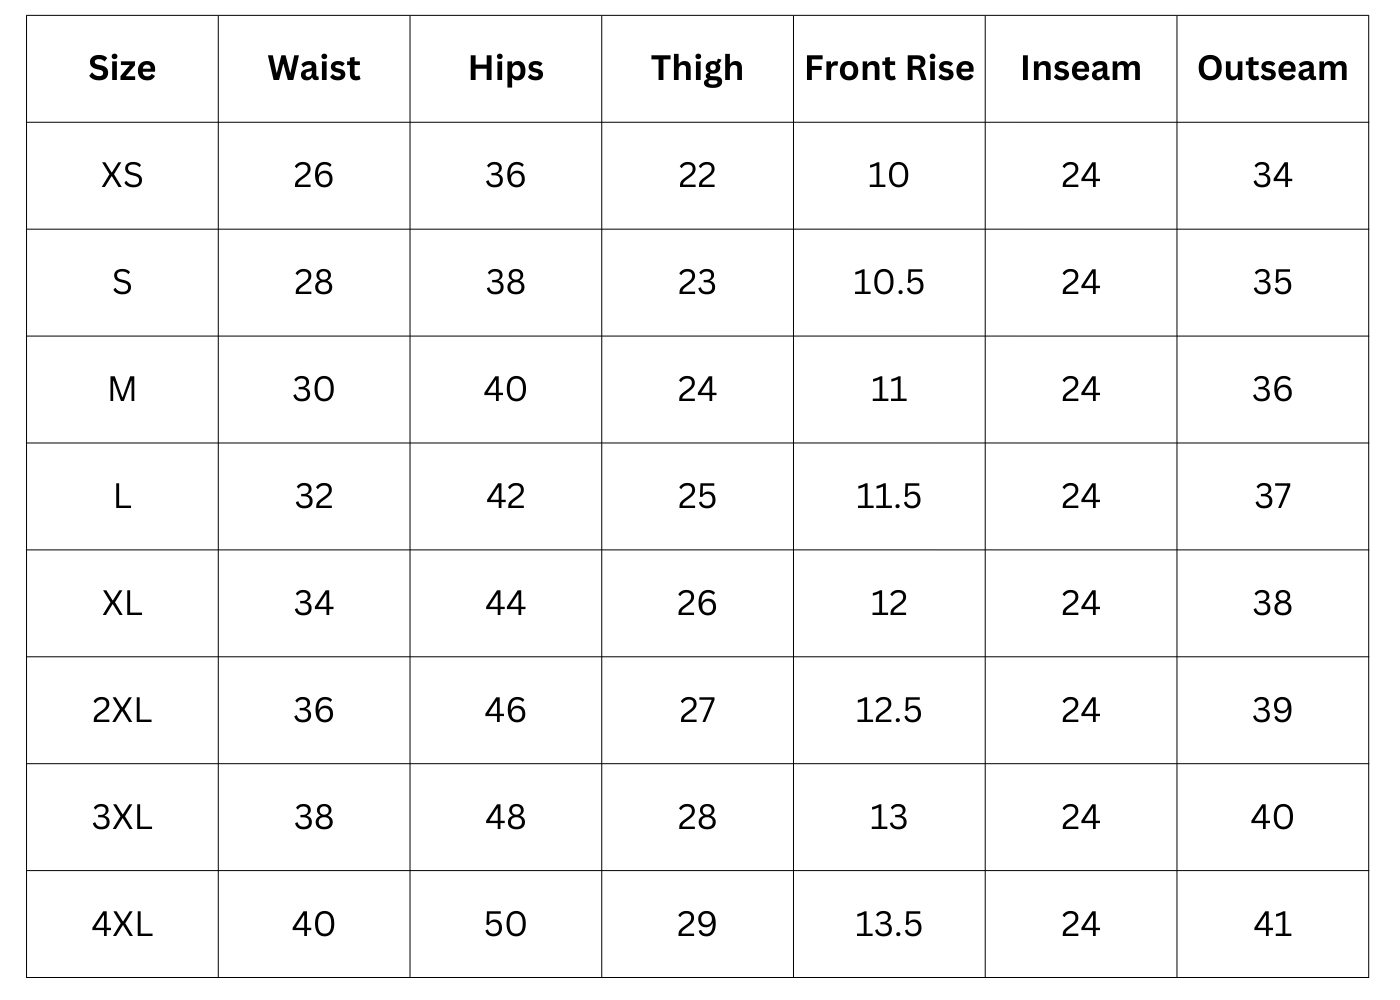Screen dimensions: 1400x1000
Task: Click the Outseam column header
Action: click(x=1272, y=68)
